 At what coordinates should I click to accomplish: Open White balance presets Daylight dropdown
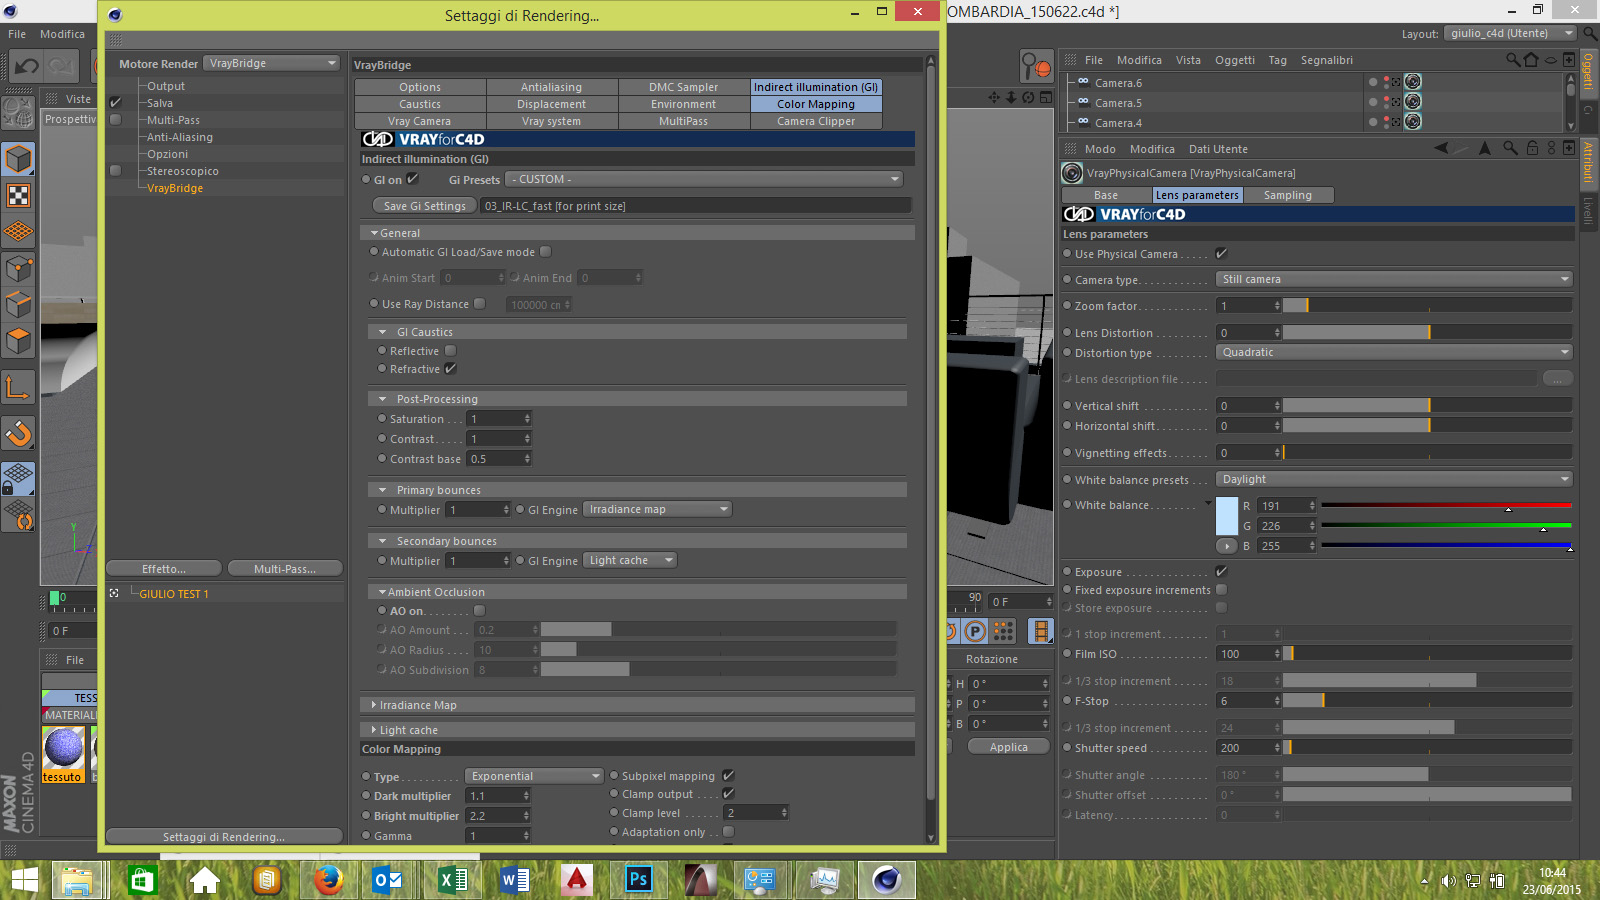[x=1394, y=479]
